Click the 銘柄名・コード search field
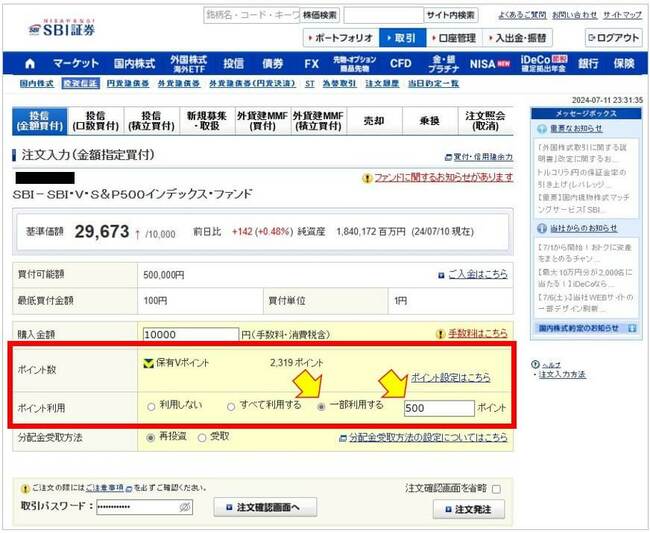 pos(251,15)
